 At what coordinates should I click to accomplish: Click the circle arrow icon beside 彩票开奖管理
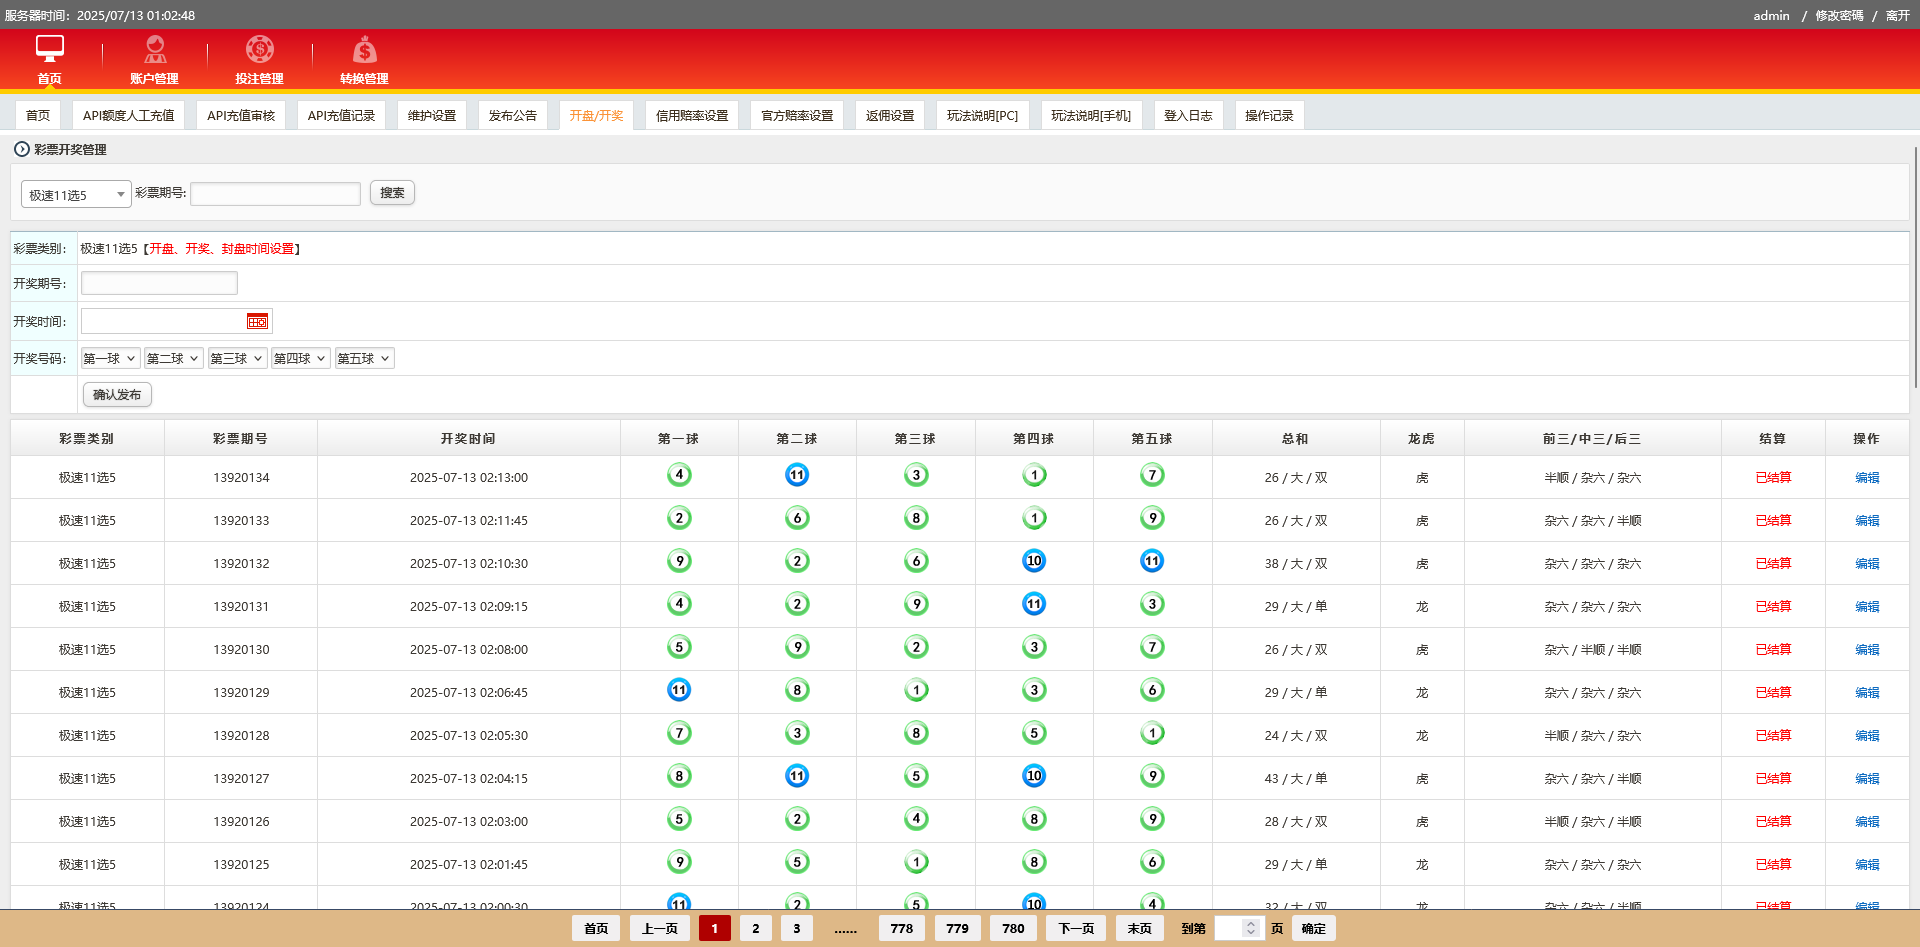coord(22,149)
